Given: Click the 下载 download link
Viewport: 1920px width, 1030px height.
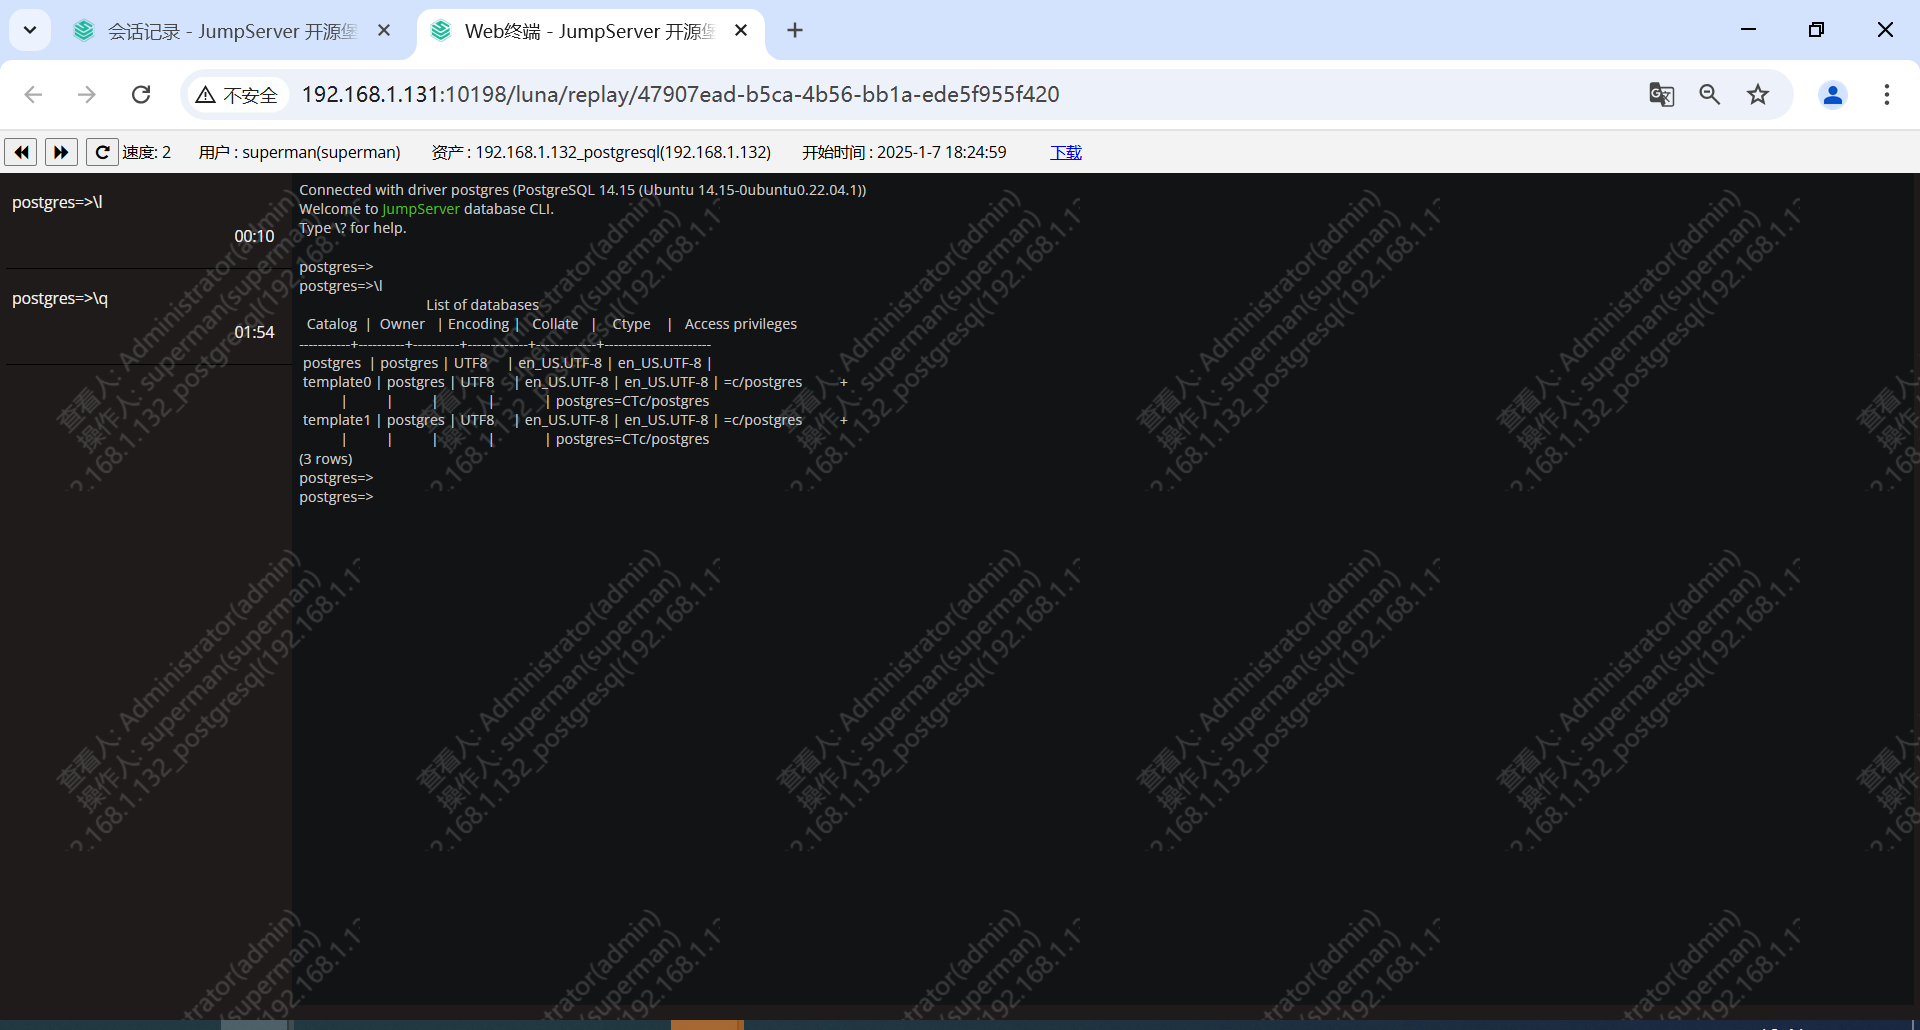Looking at the screenshot, I should pos(1066,152).
